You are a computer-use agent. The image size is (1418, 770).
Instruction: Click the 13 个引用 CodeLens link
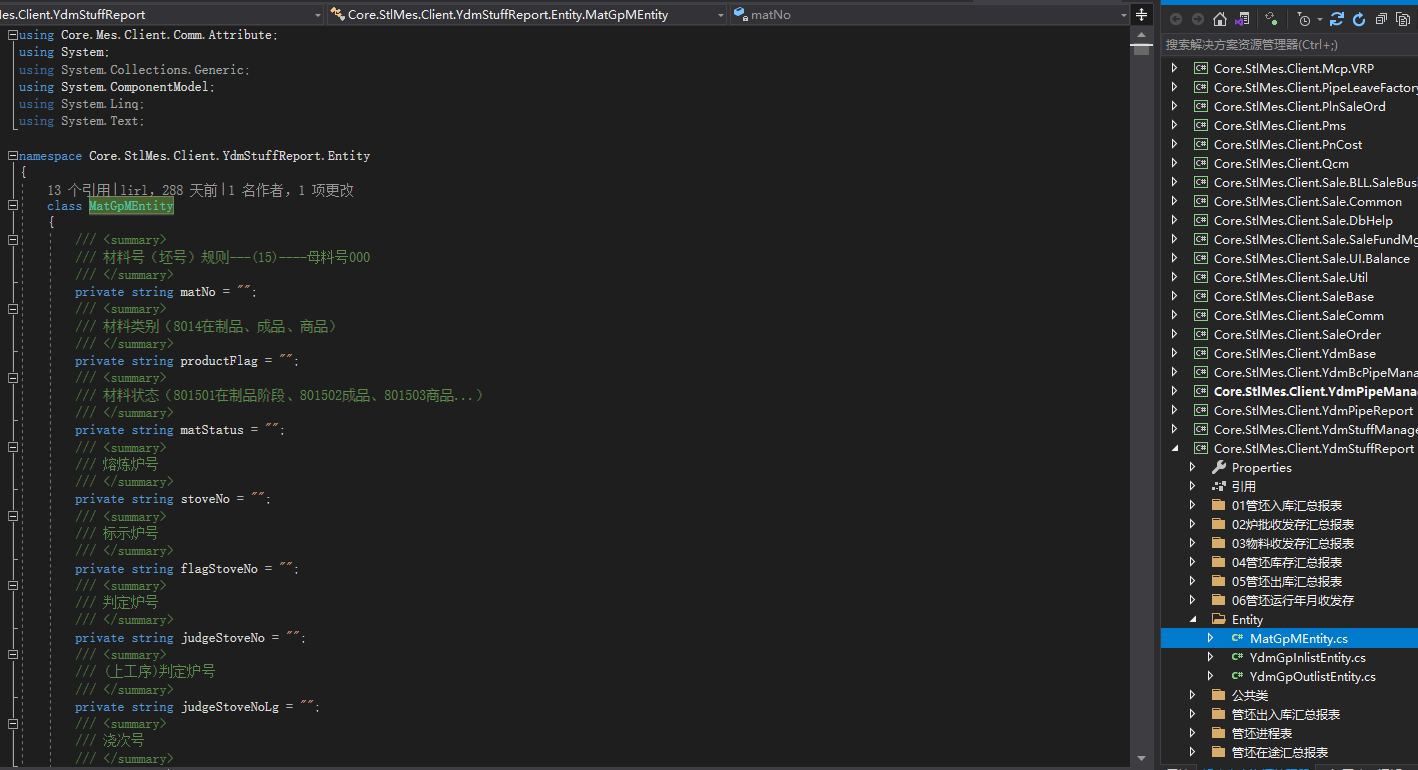pos(79,190)
